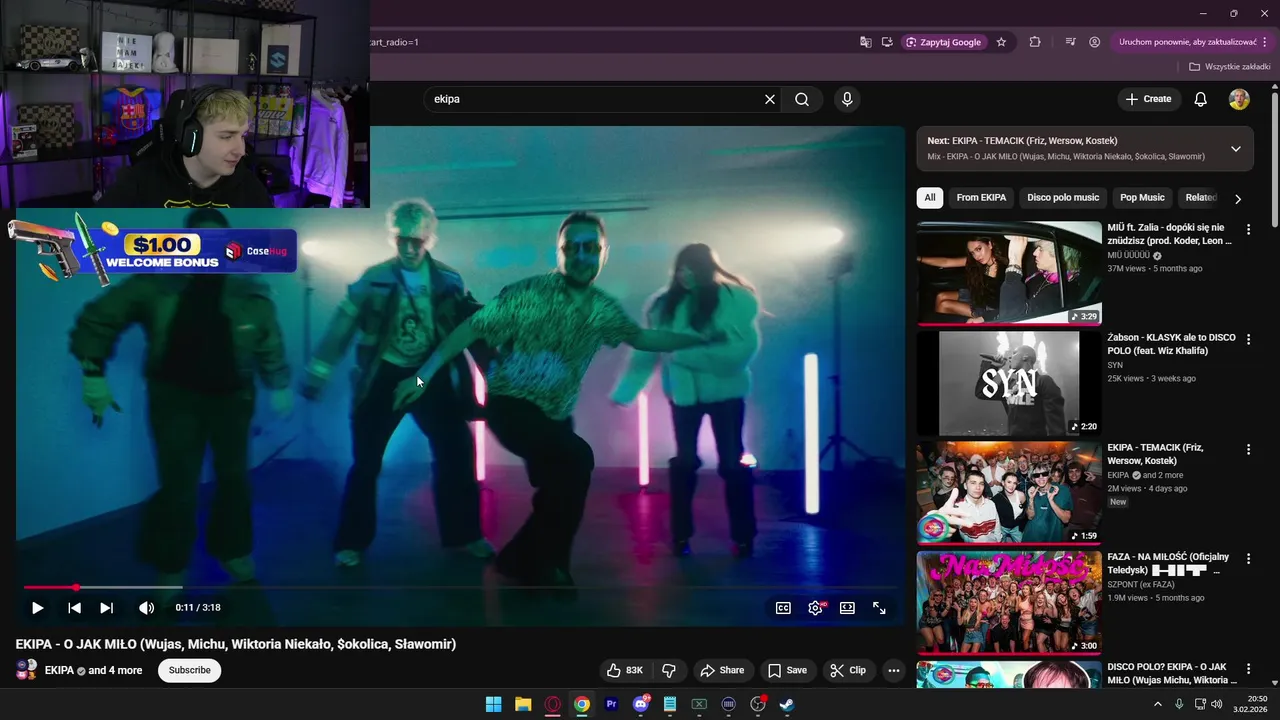This screenshot has width=1280, height=720.
Task: Start voice search with microphone
Action: 847,99
